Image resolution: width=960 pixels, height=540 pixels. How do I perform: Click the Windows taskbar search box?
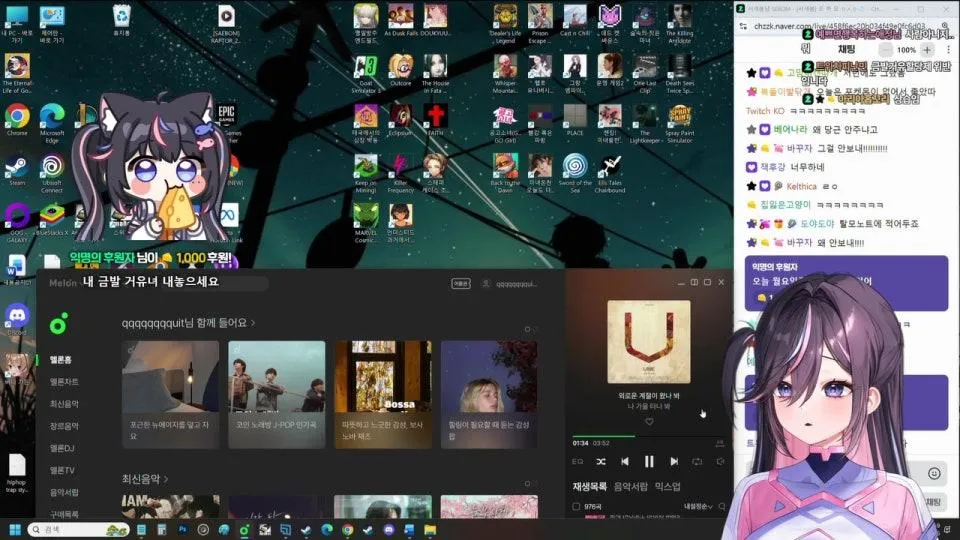pos(70,529)
